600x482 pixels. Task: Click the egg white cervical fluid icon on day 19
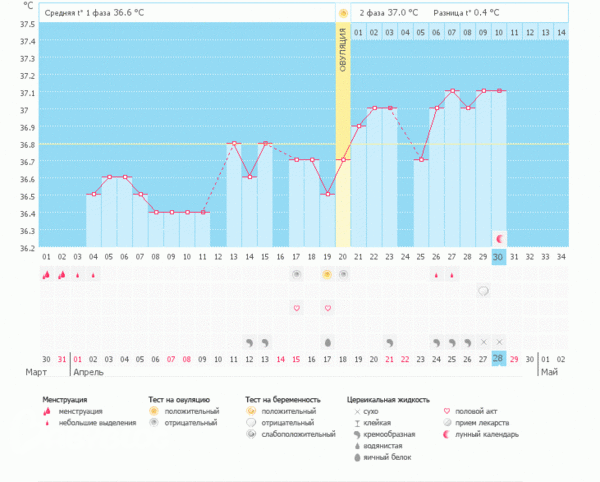coord(328,342)
